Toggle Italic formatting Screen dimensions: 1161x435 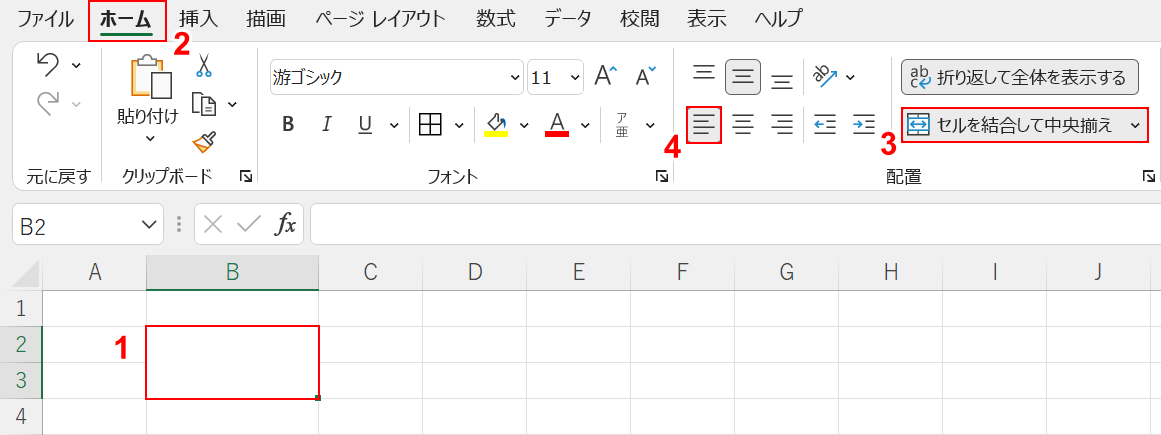coord(326,124)
